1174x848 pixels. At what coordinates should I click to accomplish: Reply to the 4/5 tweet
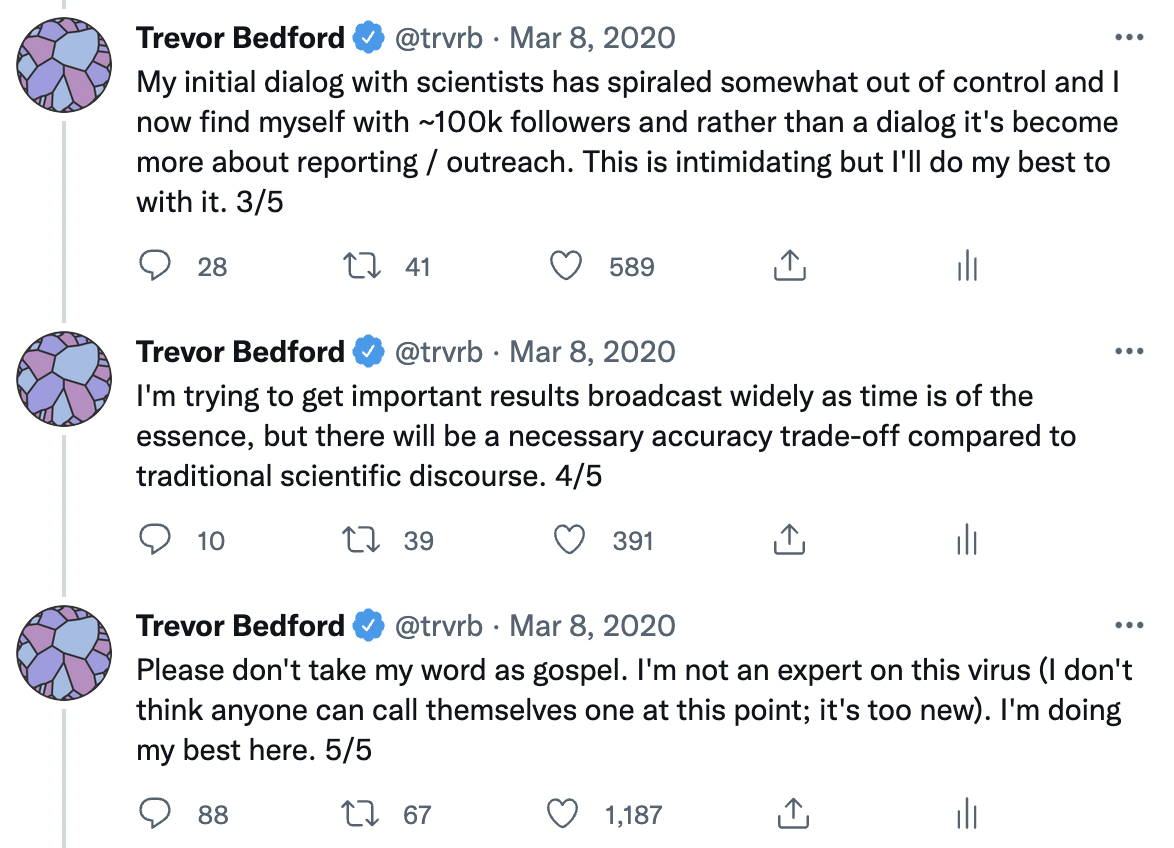pos(153,540)
